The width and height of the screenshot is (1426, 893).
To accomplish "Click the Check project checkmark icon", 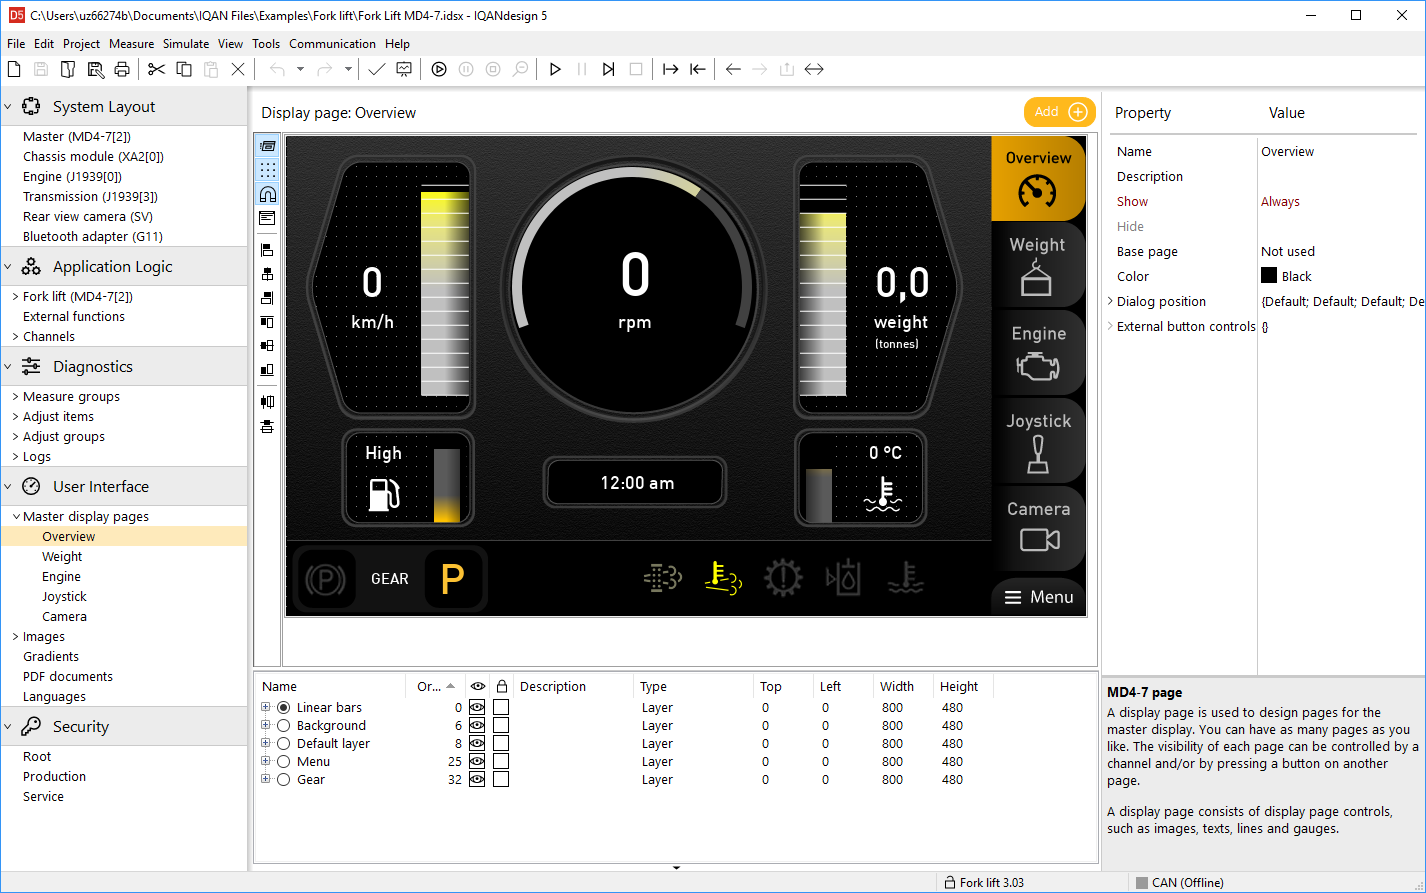I will coord(376,69).
